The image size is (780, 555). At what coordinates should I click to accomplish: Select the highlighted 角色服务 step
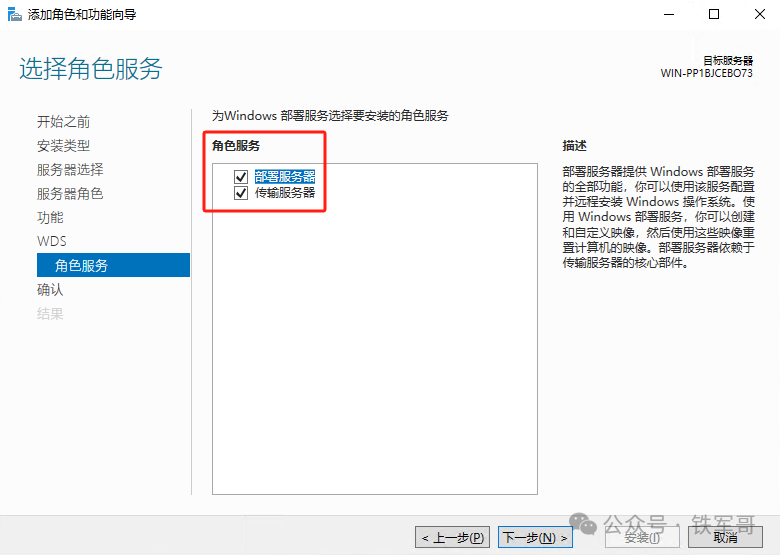(113, 265)
